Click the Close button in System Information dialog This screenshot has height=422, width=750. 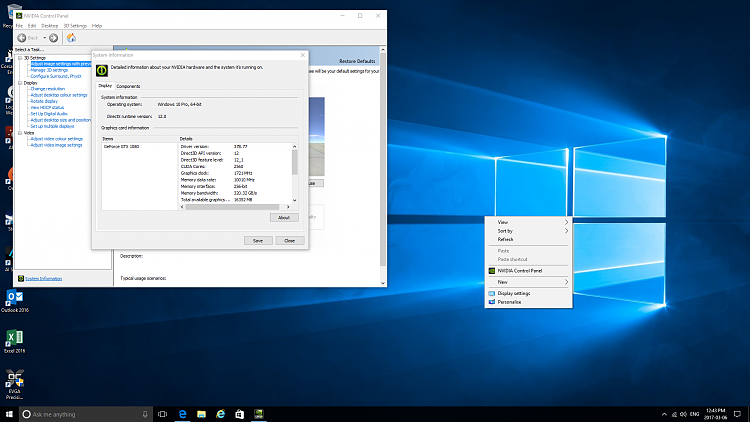pyautogui.click(x=290, y=241)
